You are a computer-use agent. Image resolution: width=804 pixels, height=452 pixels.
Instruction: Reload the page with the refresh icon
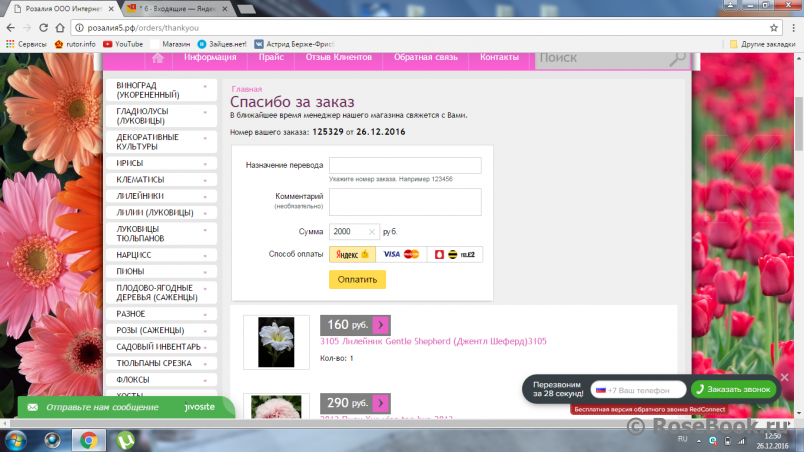pyautogui.click(x=44, y=28)
